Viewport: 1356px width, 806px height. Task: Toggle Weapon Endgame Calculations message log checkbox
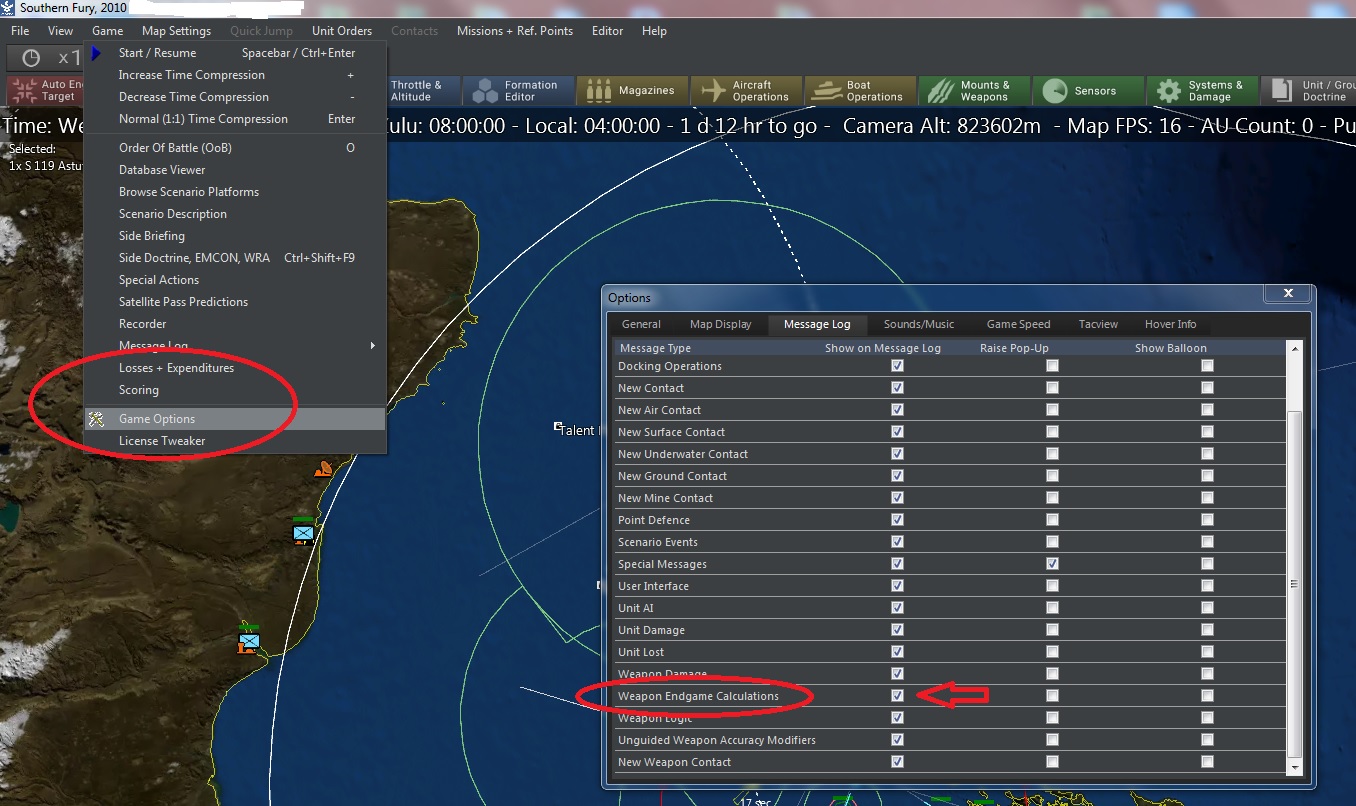click(x=897, y=696)
